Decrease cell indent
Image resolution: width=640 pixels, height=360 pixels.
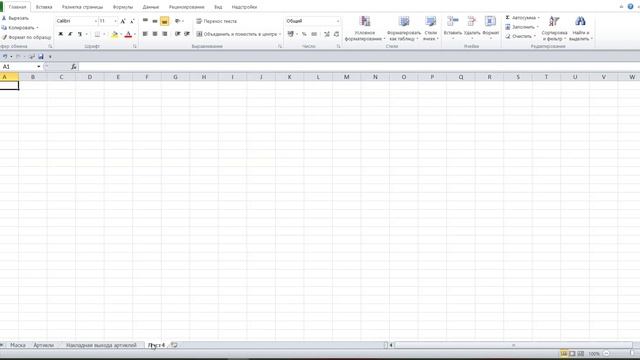click(x=178, y=34)
